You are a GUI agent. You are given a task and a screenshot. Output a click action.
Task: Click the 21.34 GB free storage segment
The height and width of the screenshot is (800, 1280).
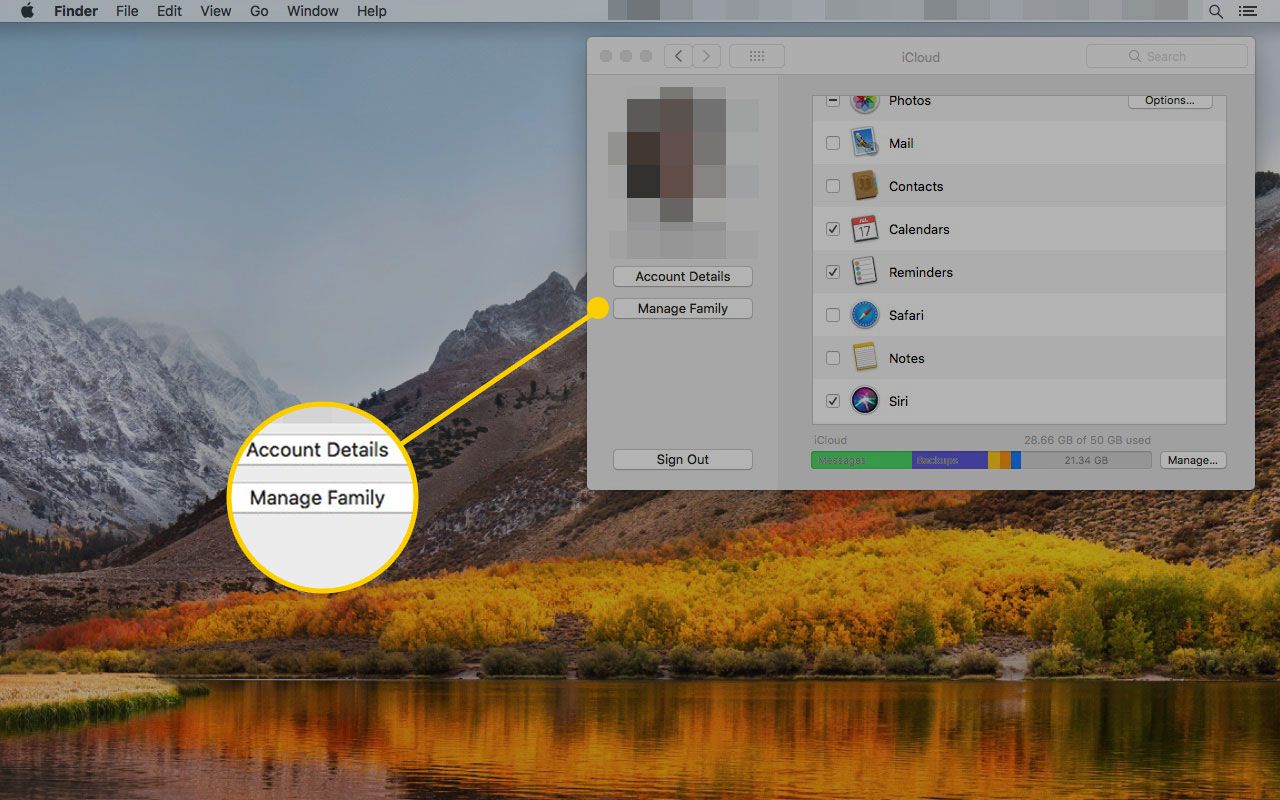(x=1086, y=460)
